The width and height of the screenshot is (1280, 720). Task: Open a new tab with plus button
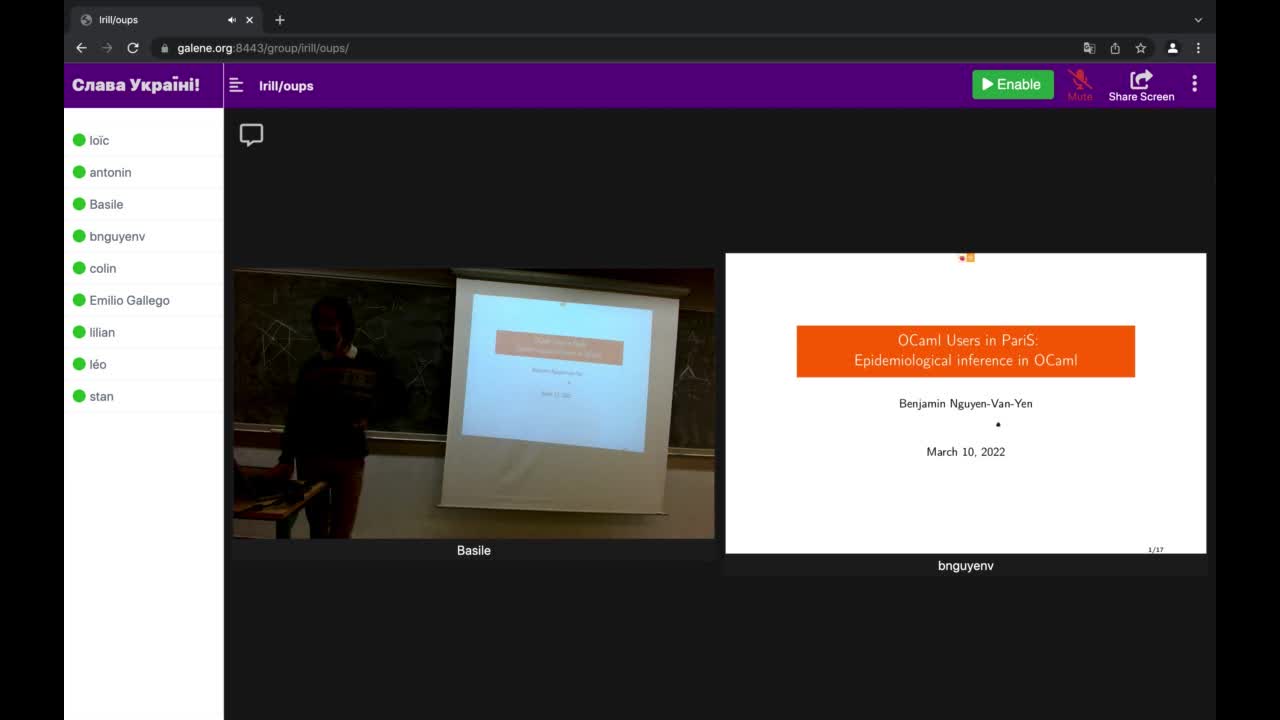click(x=280, y=20)
